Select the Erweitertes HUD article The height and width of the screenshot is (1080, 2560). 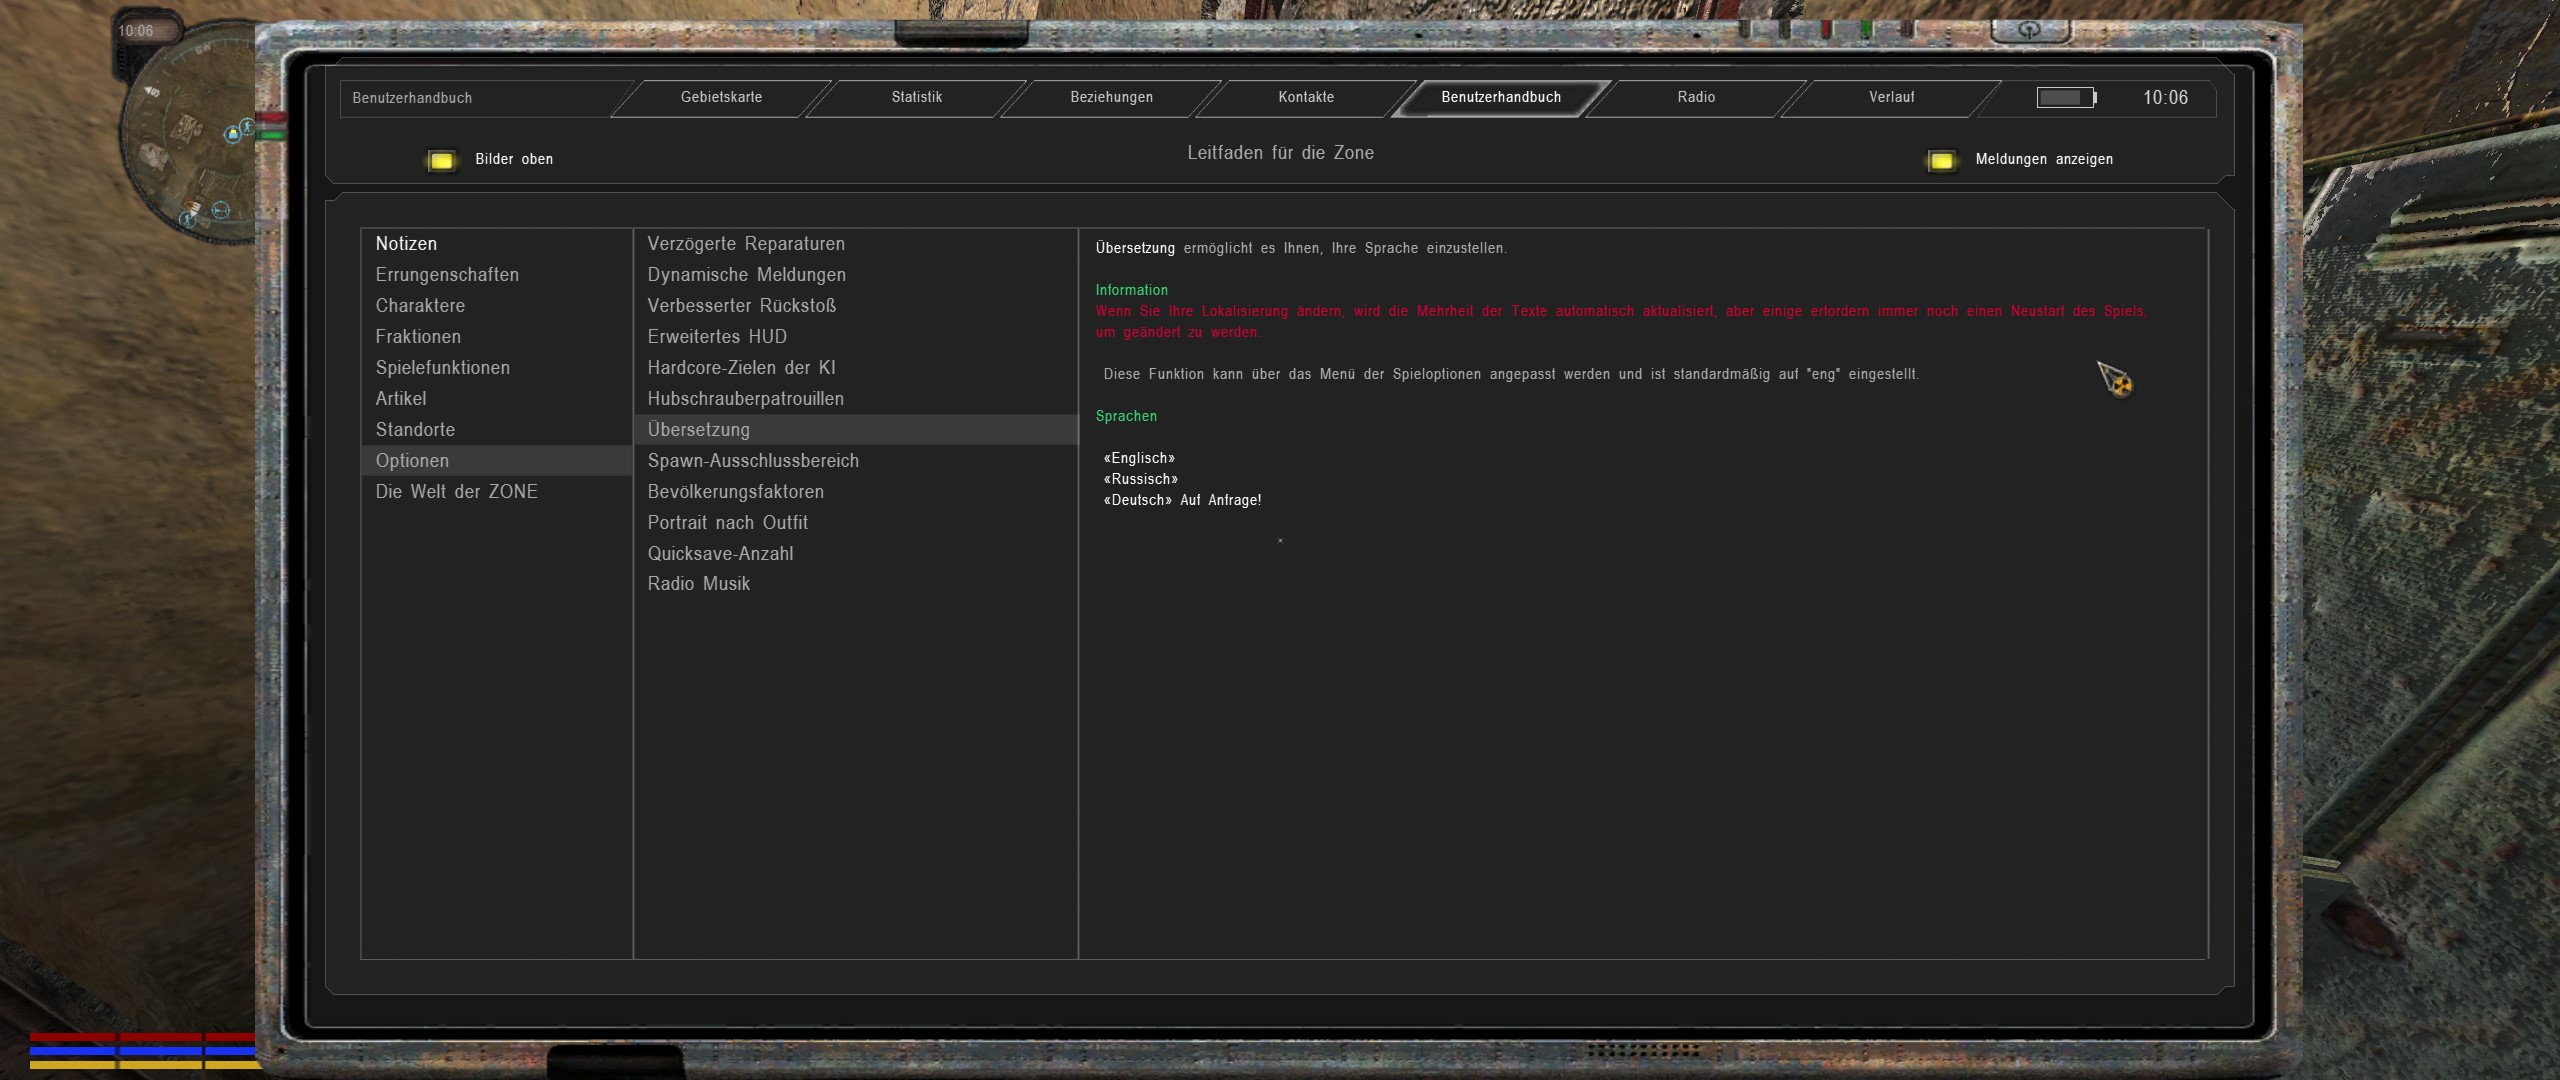tap(717, 337)
